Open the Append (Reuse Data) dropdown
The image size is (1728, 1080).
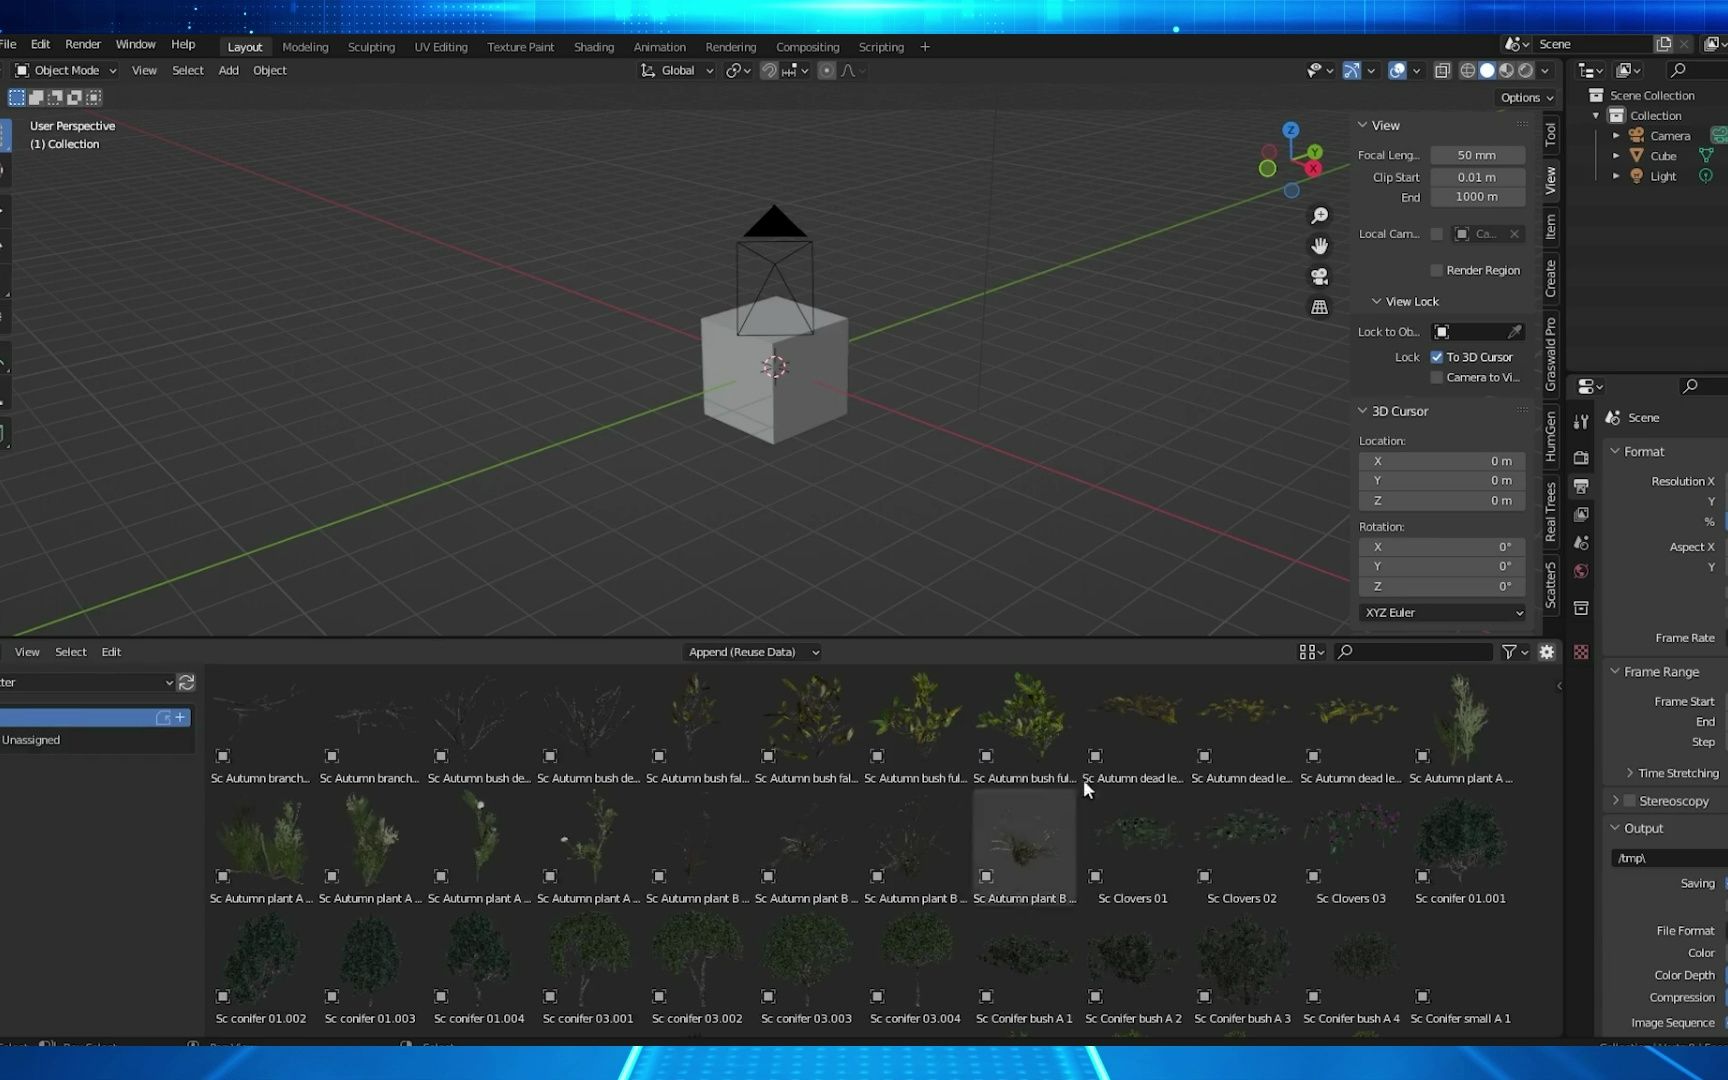(x=752, y=652)
